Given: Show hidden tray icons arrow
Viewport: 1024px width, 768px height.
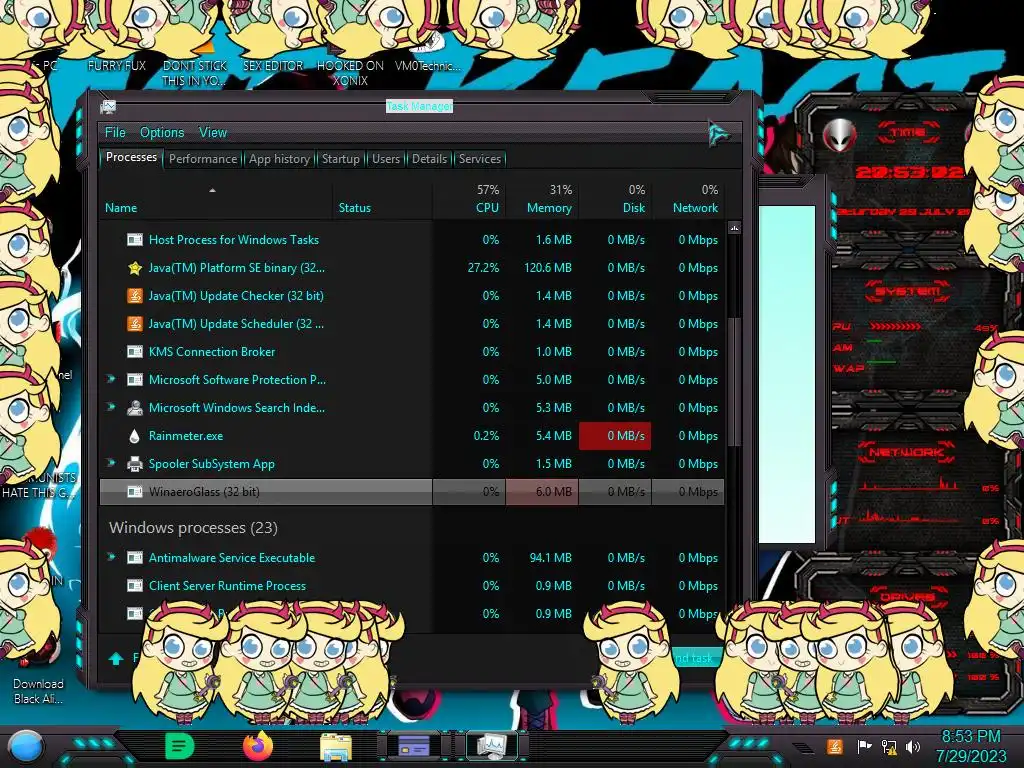Looking at the screenshot, I should pyautogui.click(x=804, y=748).
